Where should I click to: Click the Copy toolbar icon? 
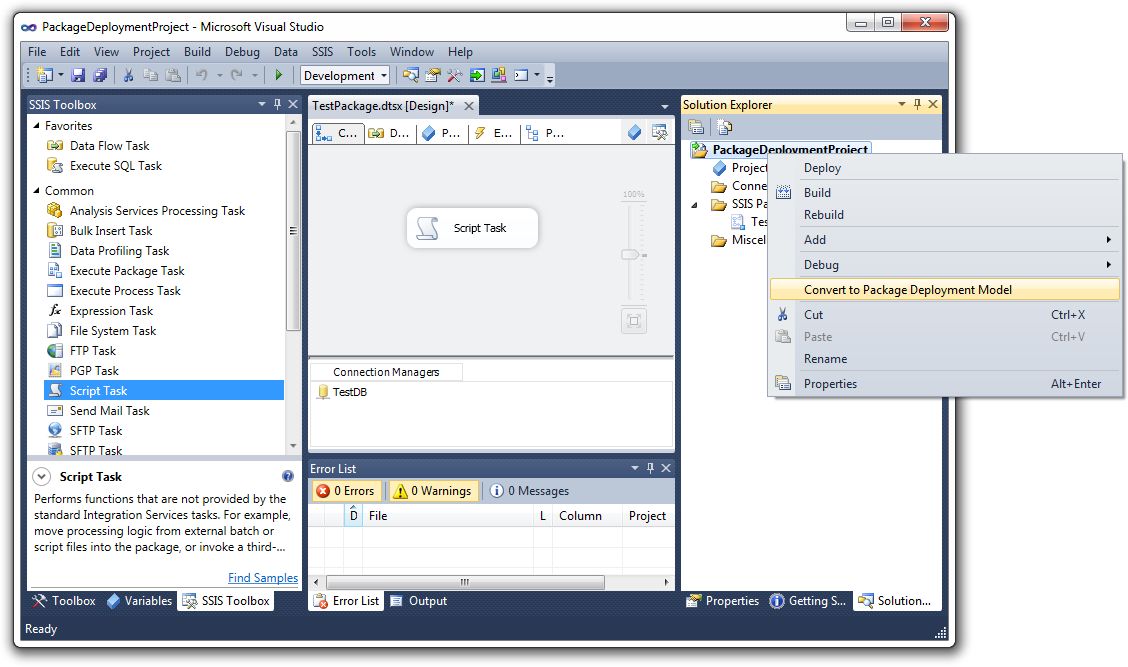[x=150, y=75]
